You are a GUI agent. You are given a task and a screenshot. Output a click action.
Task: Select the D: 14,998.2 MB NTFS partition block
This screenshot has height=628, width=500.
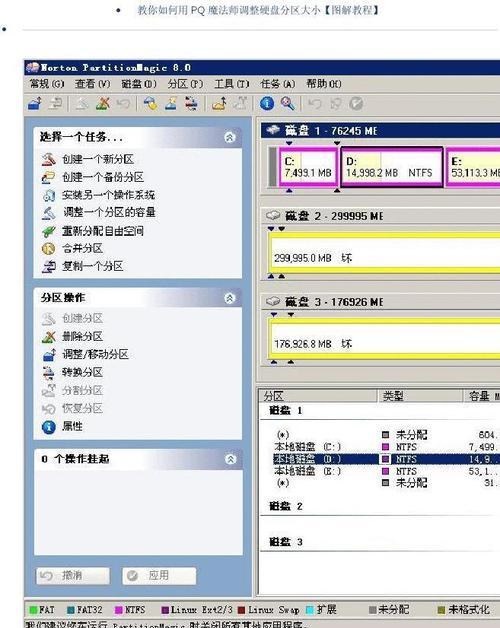click(392, 167)
